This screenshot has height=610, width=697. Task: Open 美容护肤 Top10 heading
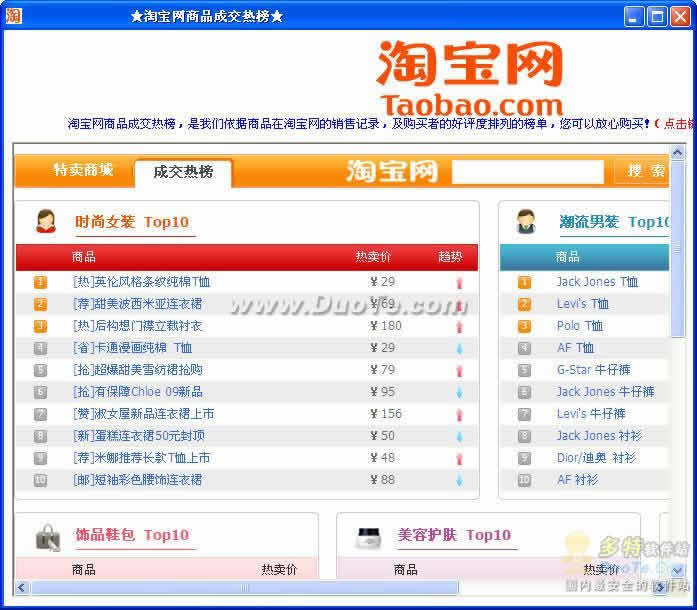click(454, 535)
